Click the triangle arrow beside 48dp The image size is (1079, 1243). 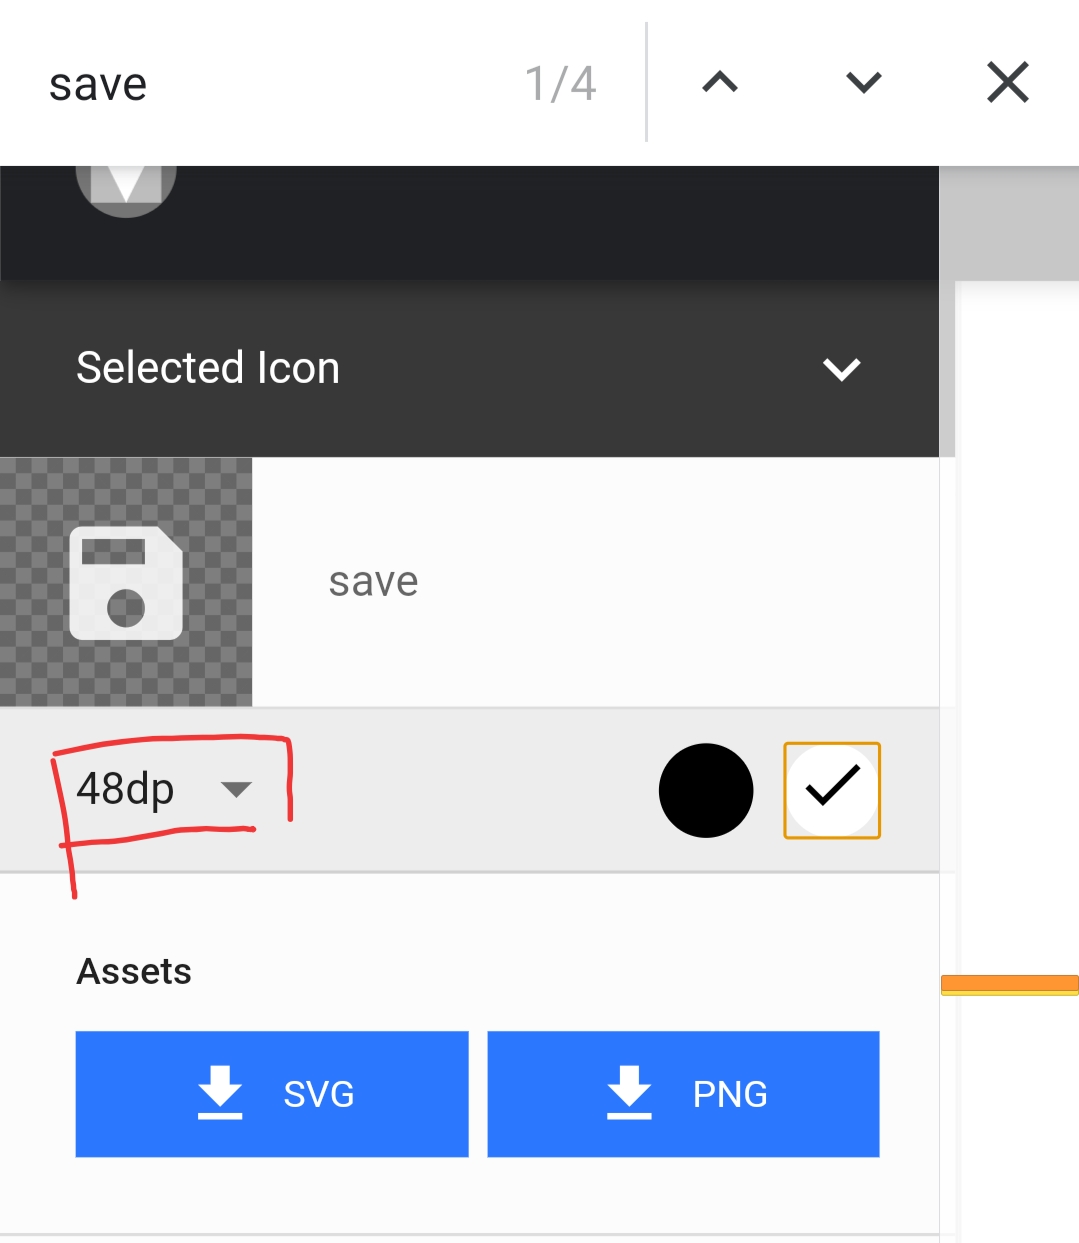pyautogui.click(x=236, y=790)
